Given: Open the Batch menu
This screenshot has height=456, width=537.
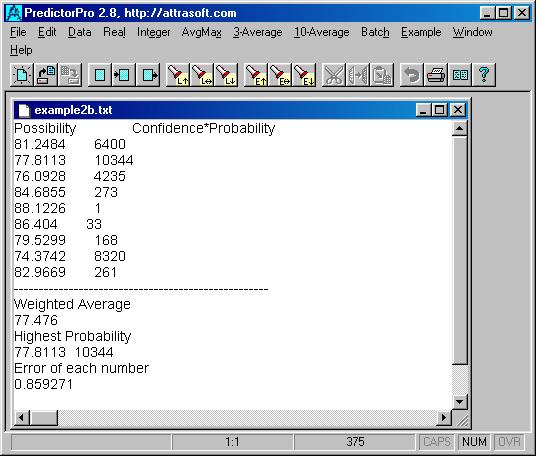Looking at the screenshot, I should point(375,32).
